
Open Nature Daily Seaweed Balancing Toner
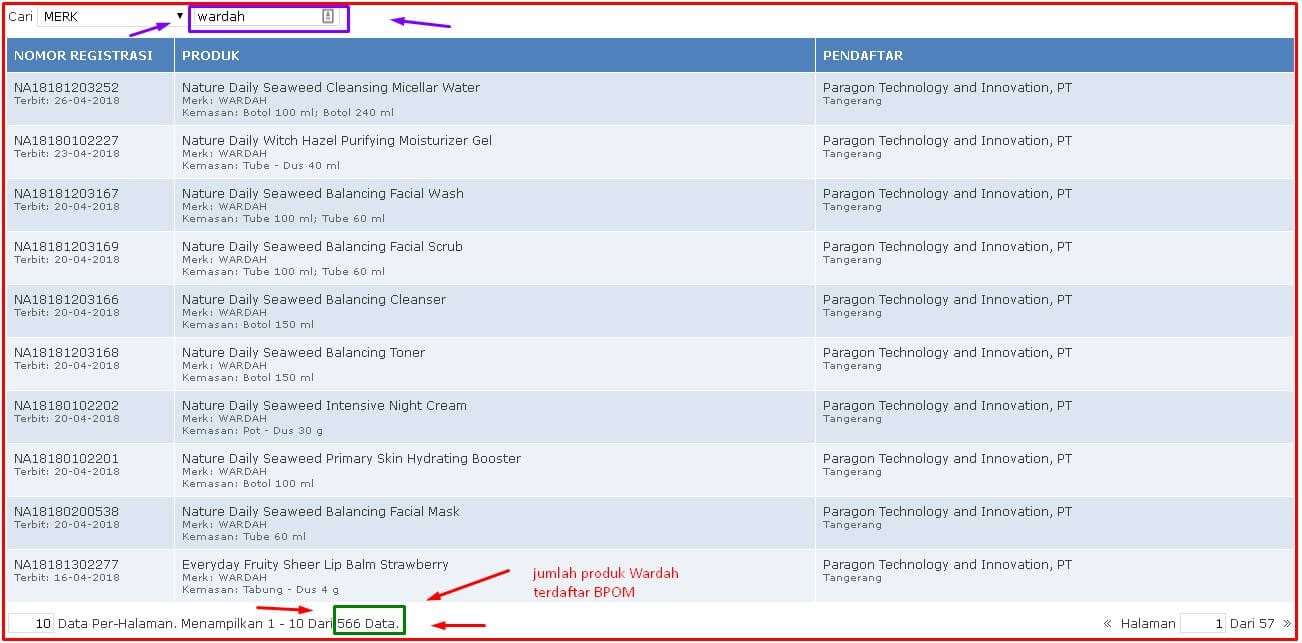(x=303, y=353)
